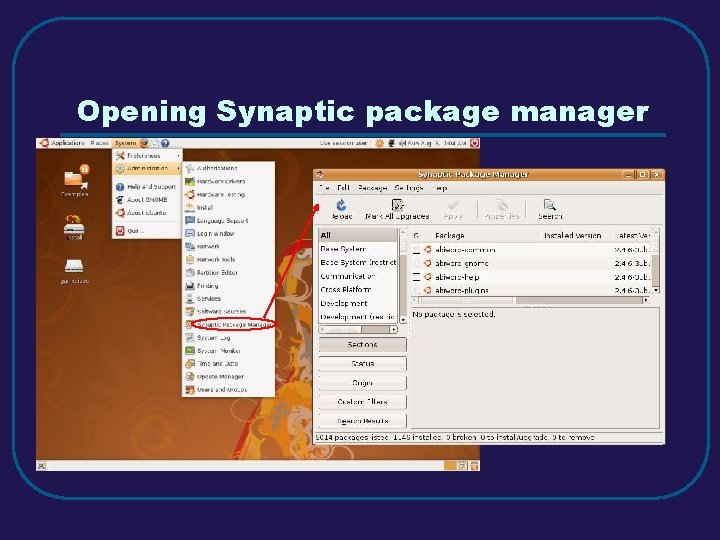Click the Reload toolbar icon in Synaptic
The image size is (720, 540).
(341, 205)
